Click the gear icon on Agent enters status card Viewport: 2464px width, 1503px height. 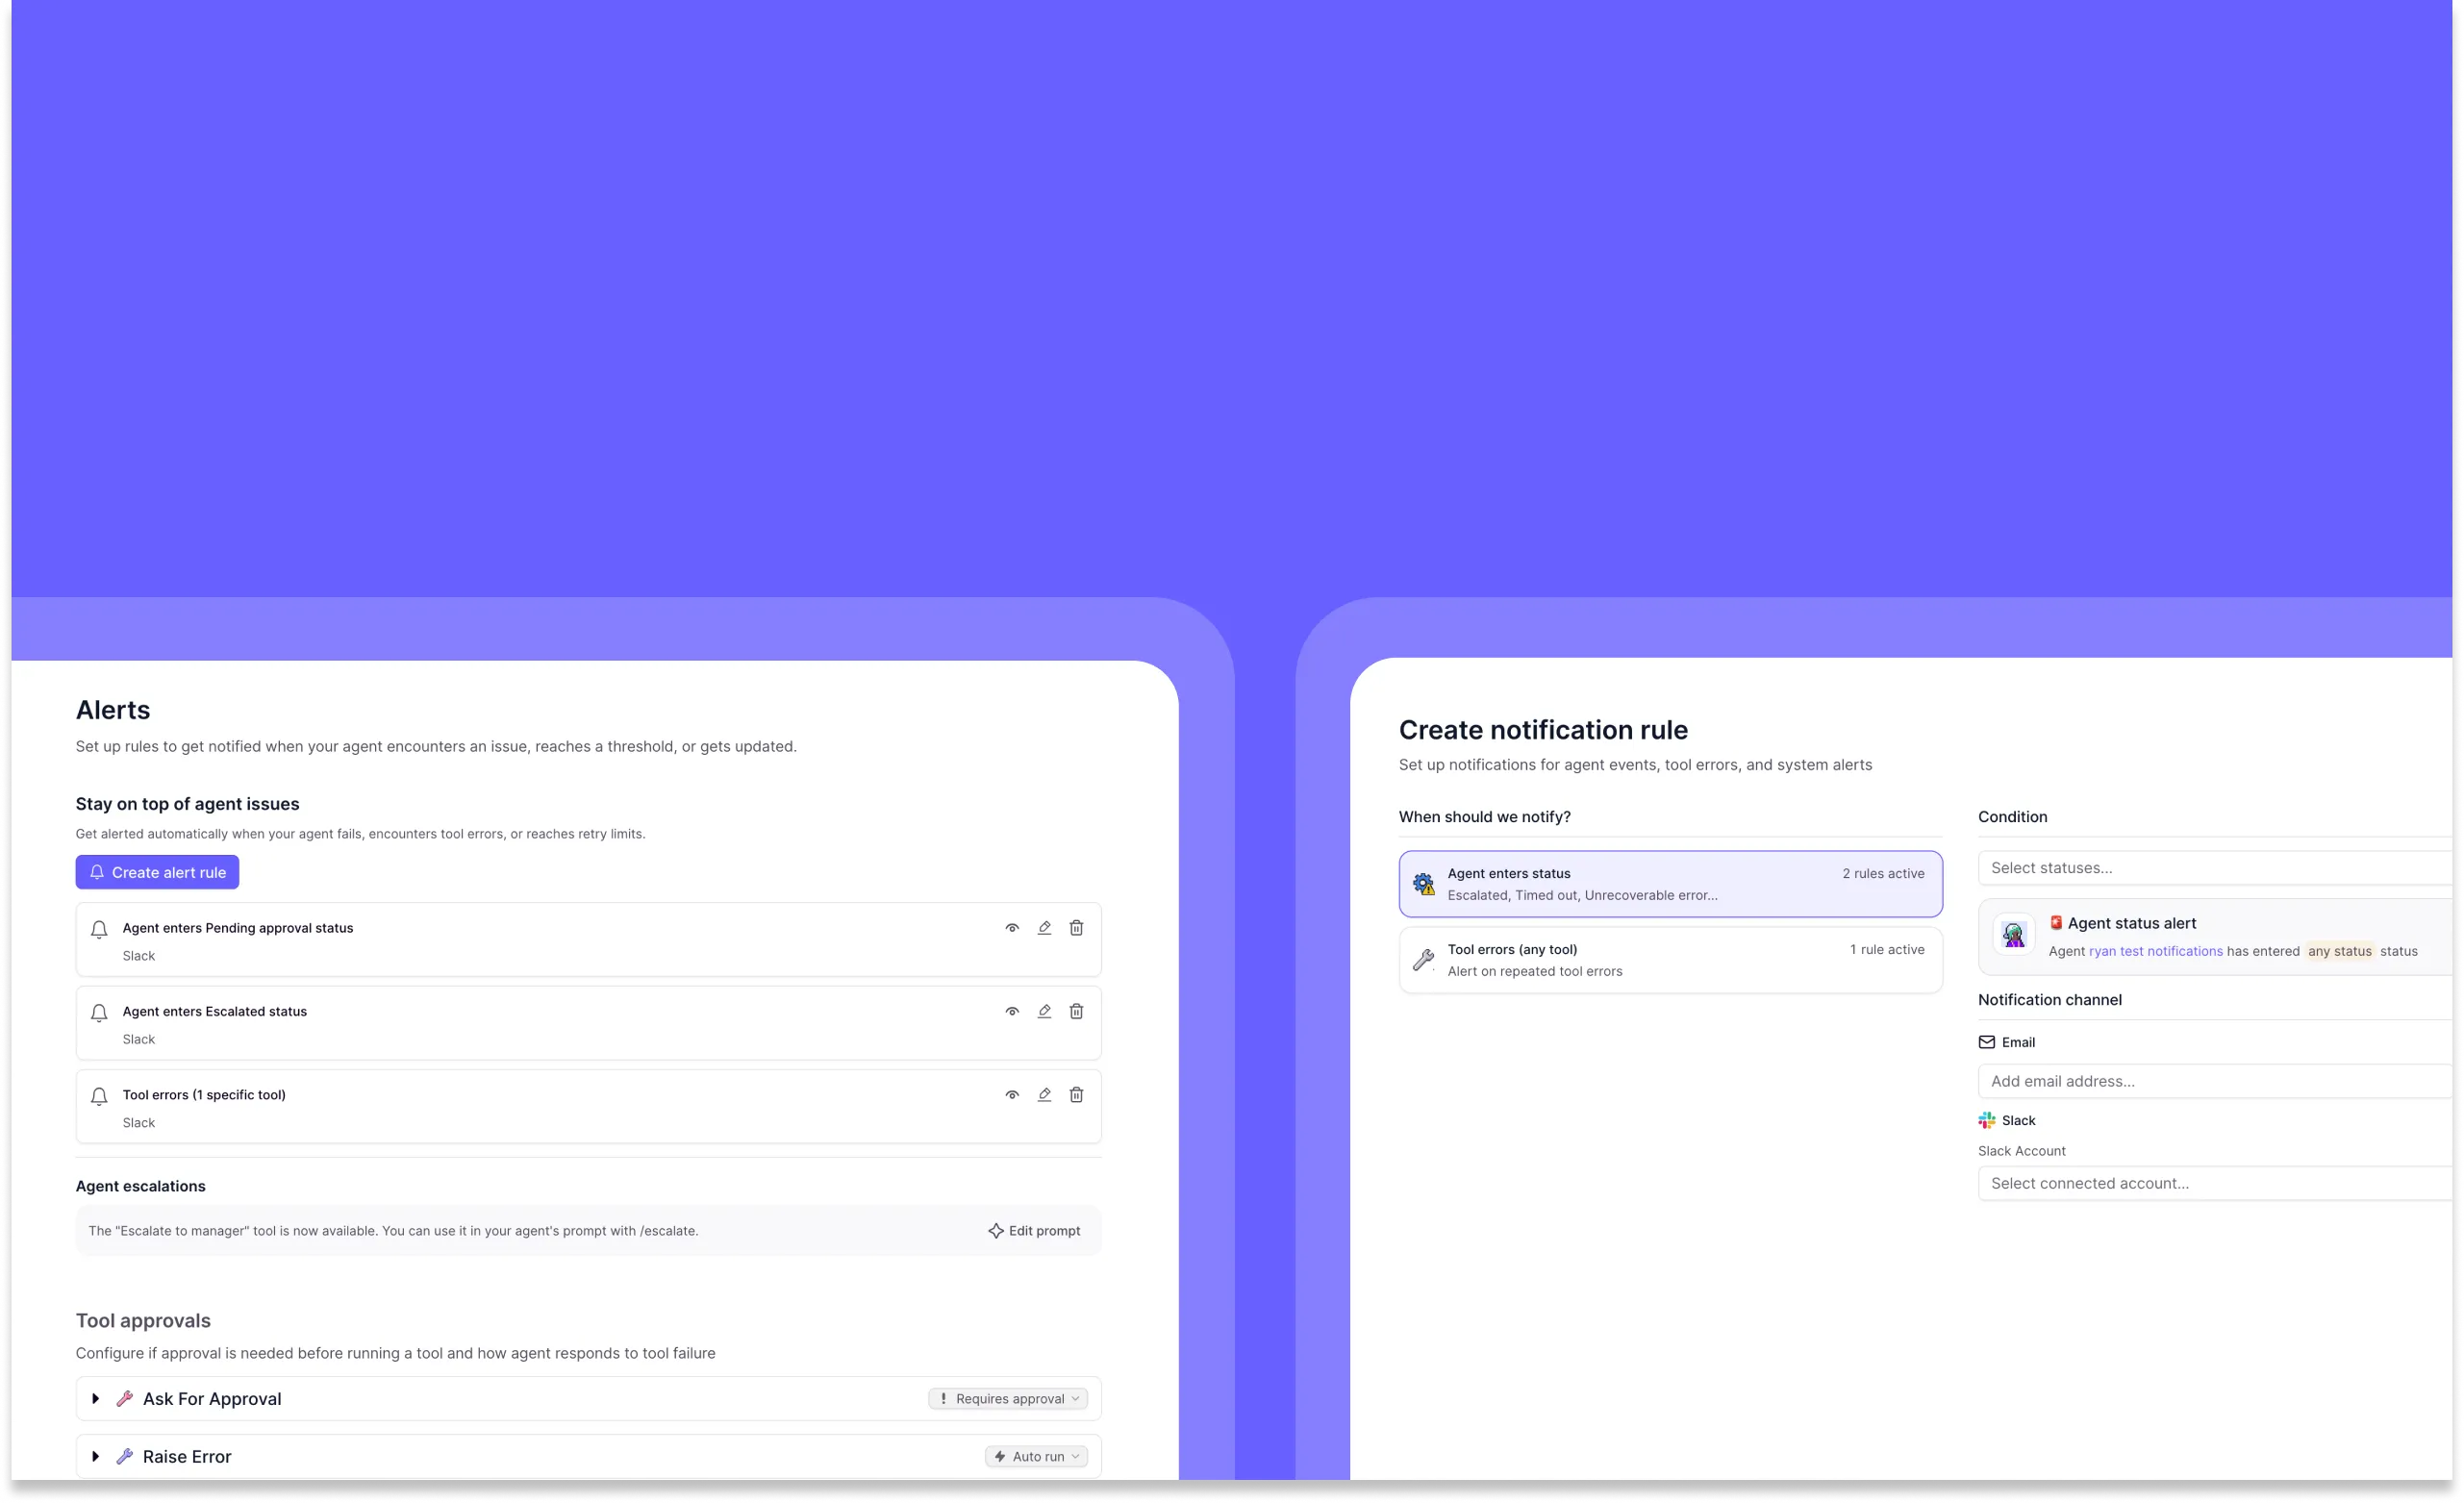click(x=1423, y=884)
